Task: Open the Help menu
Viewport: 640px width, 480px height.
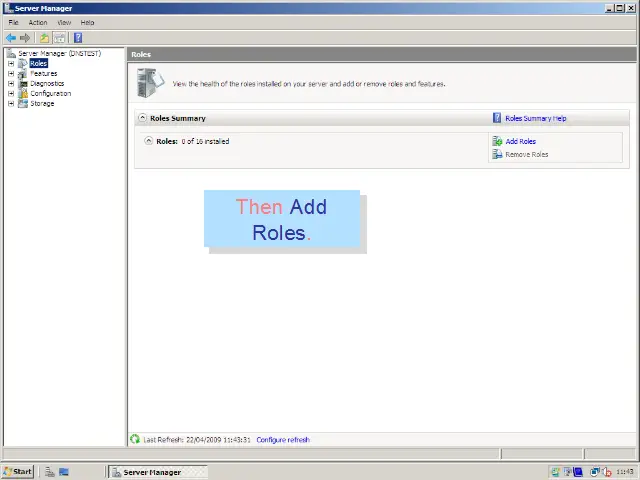Action: [x=87, y=22]
